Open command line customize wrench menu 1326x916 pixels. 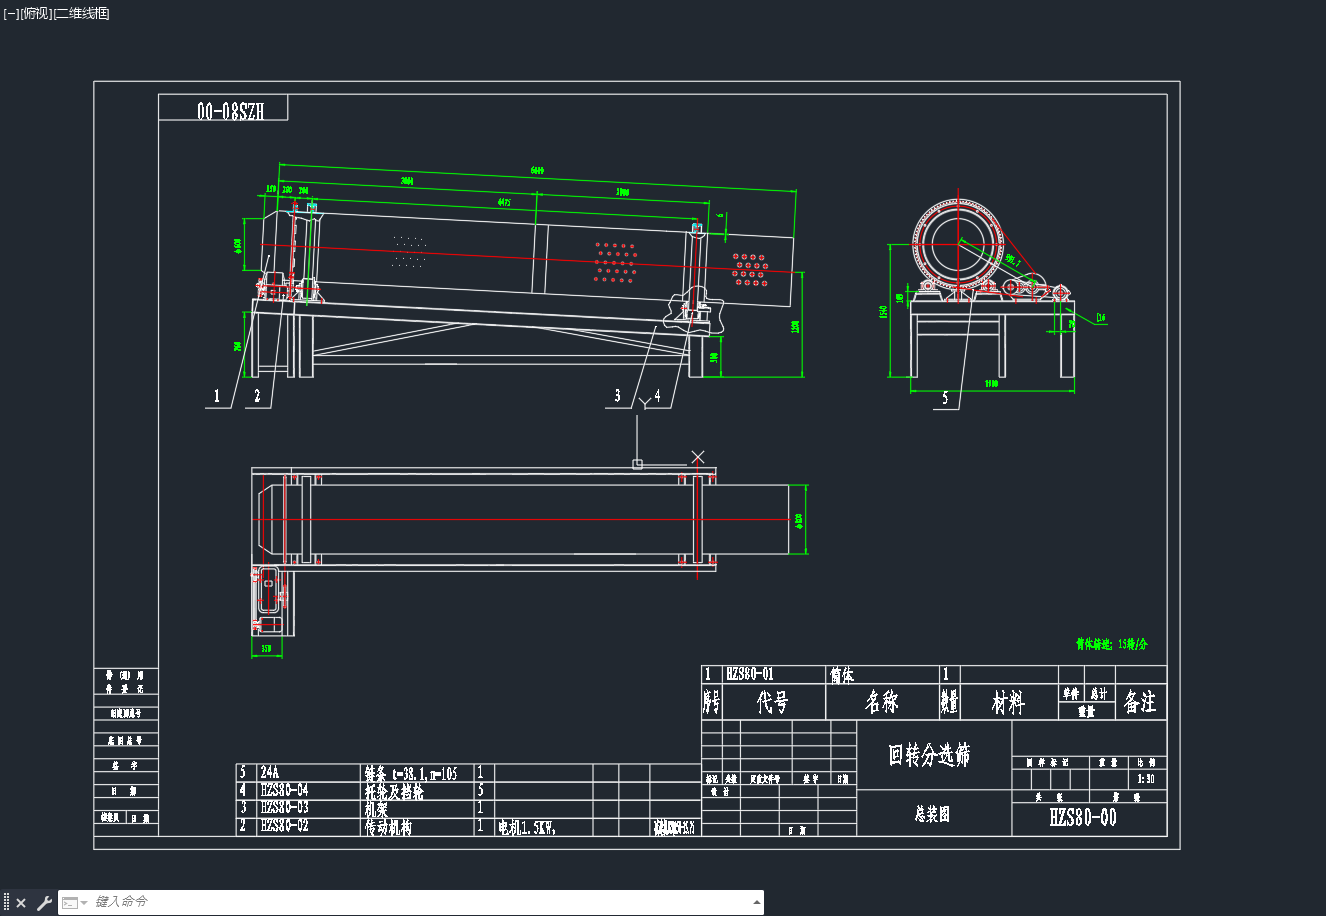pos(44,903)
